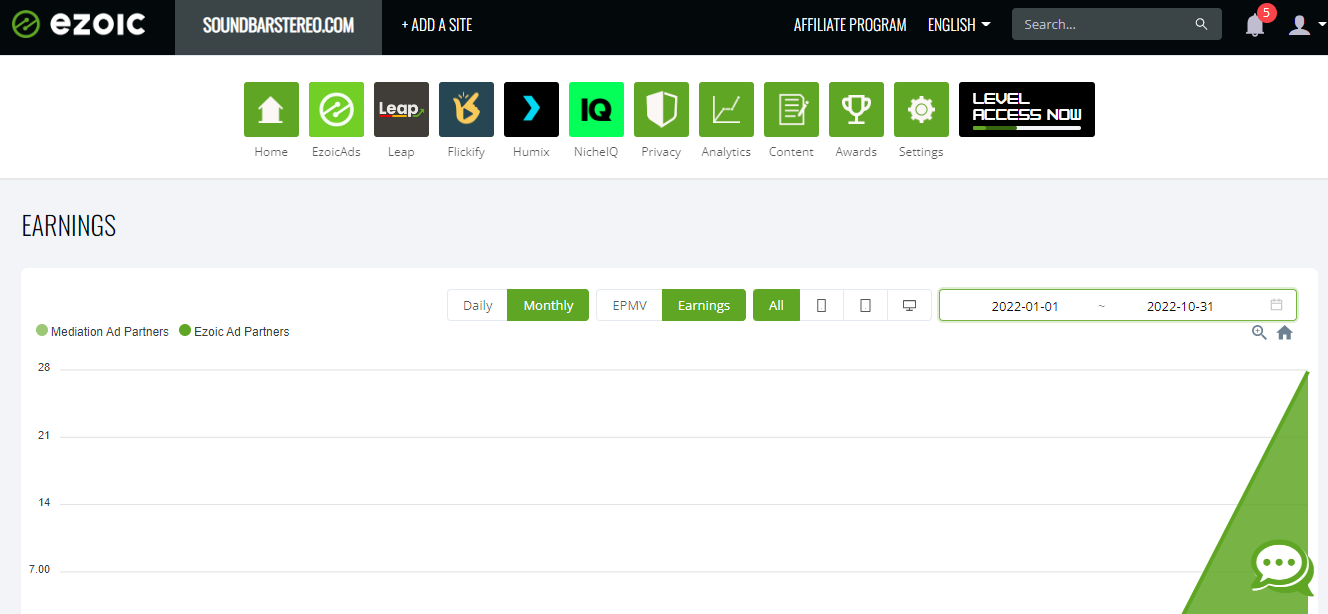Open the Content section icon
Image resolution: width=1328 pixels, height=614 pixels.
click(x=791, y=109)
